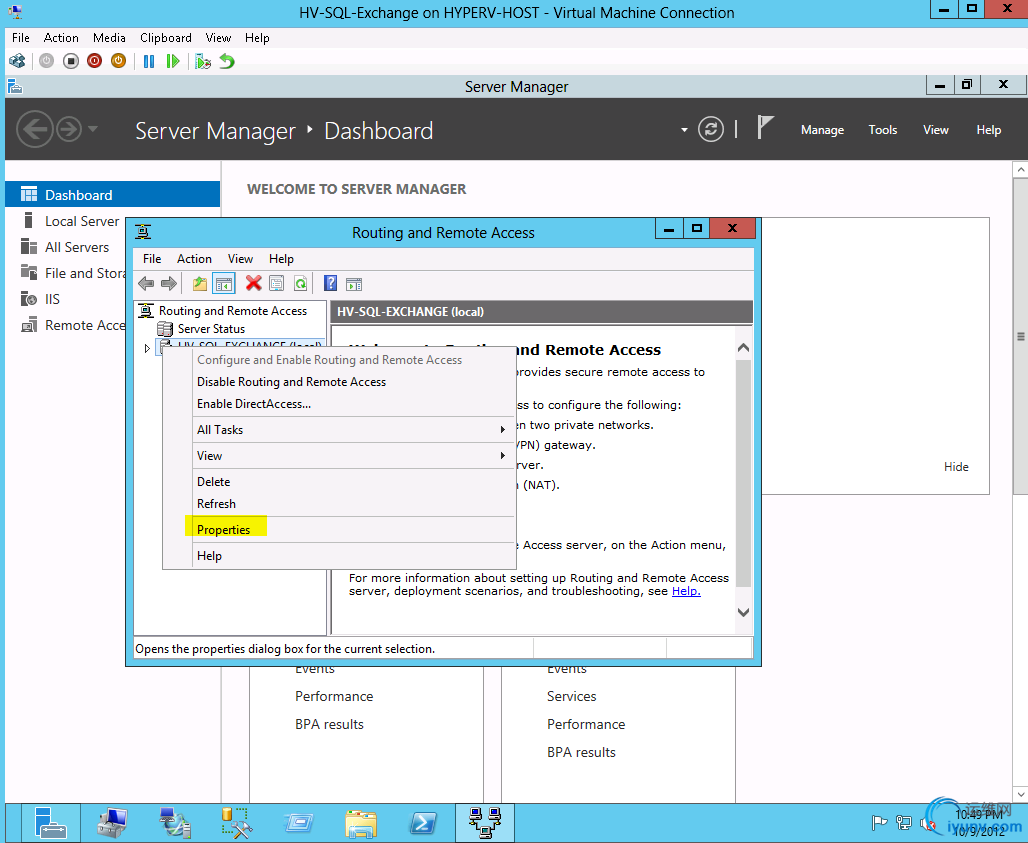Reset the VM with the green play icon
Viewport: 1028px width, 843px height.
[x=172, y=62]
